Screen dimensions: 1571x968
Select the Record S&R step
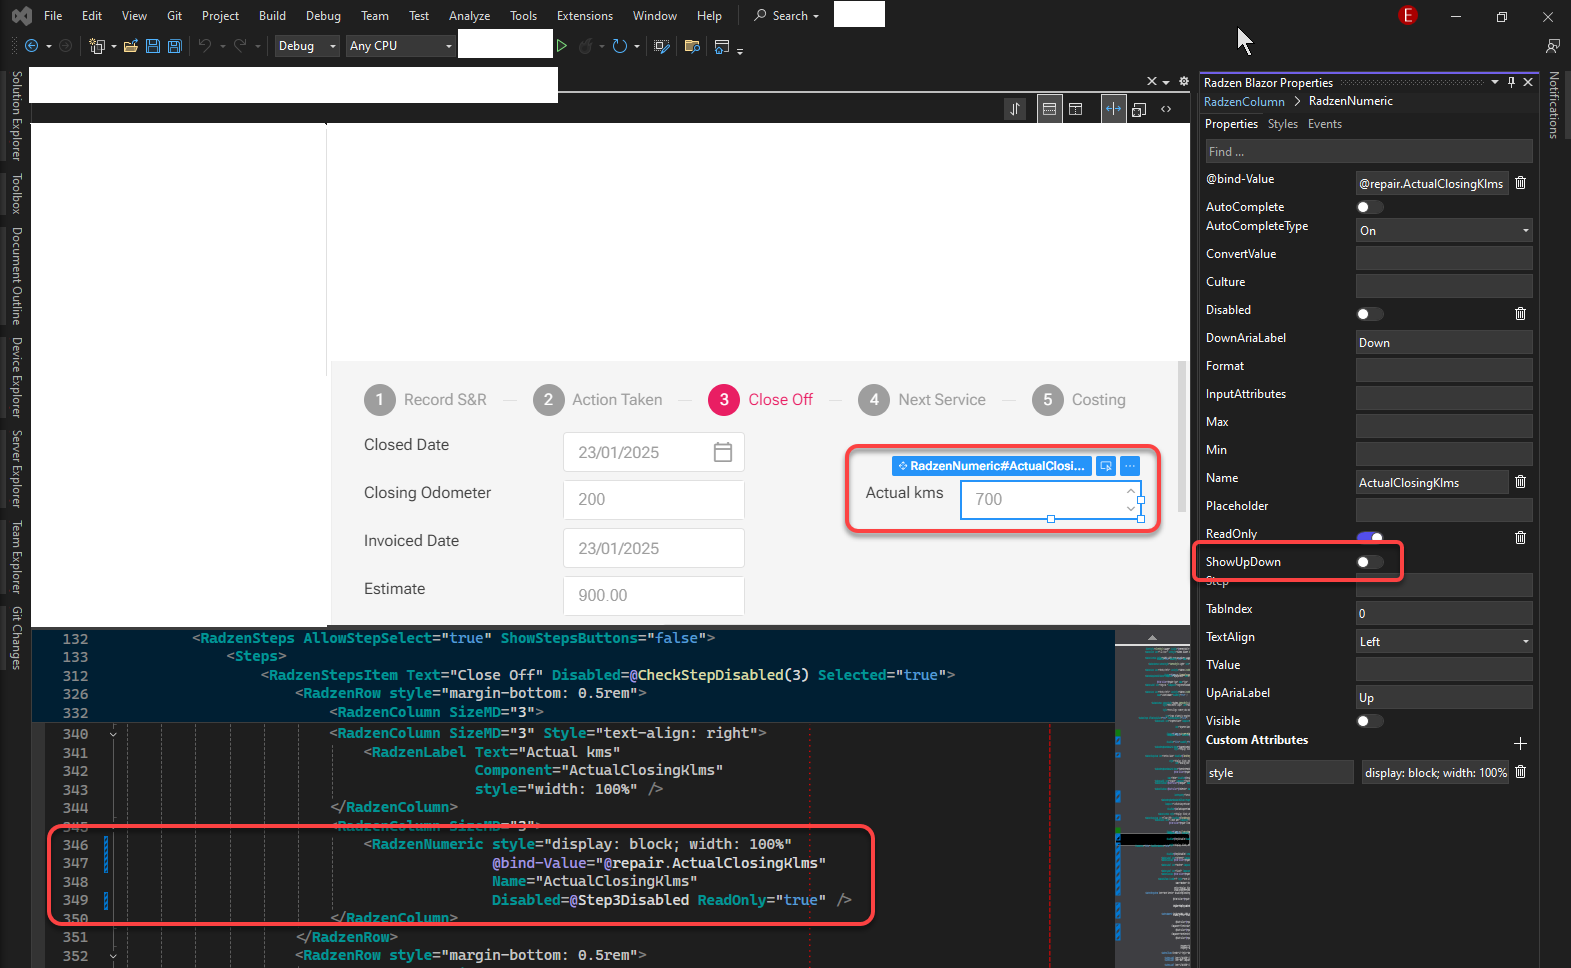click(x=425, y=400)
